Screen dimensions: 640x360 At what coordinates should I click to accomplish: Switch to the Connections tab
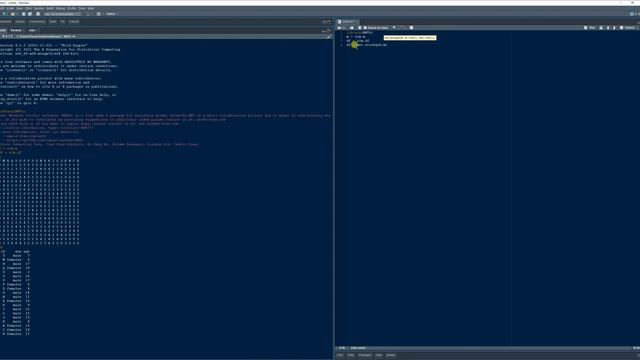coord(37,22)
